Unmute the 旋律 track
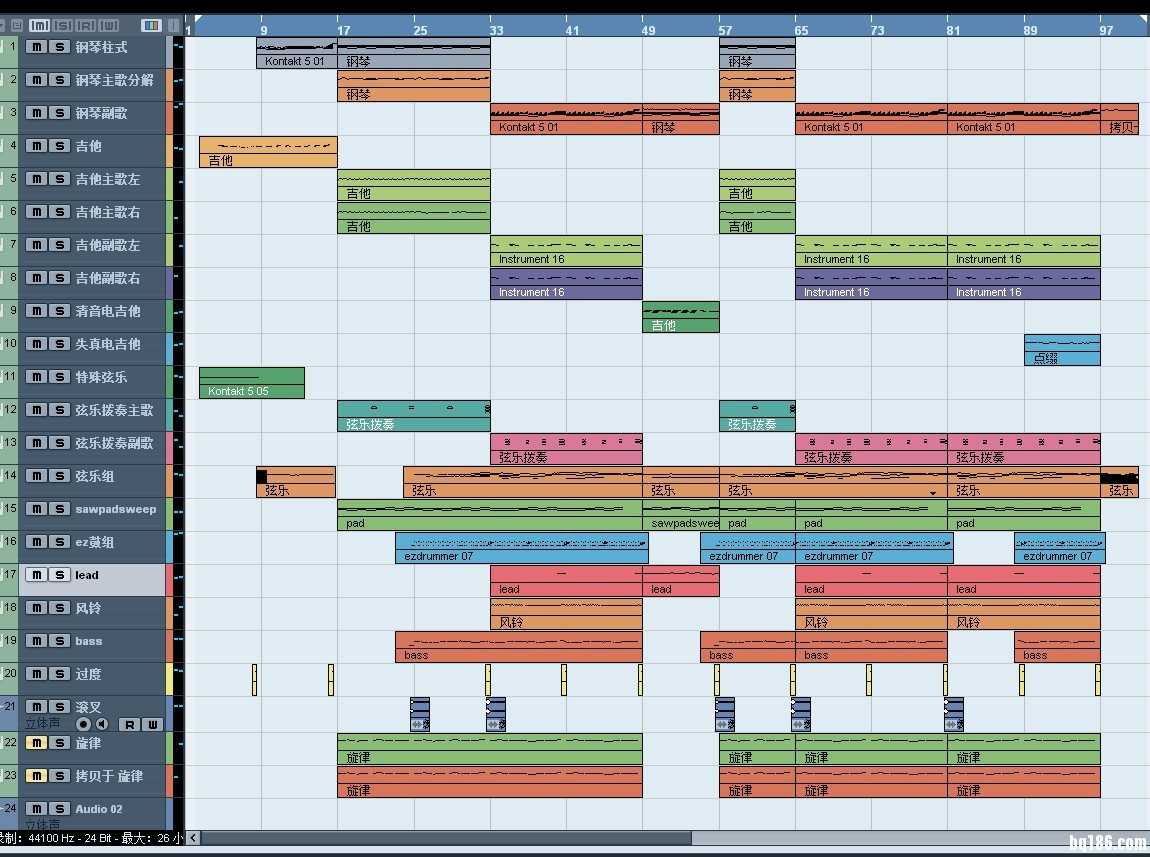The width and height of the screenshot is (1150, 857). (37, 743)
